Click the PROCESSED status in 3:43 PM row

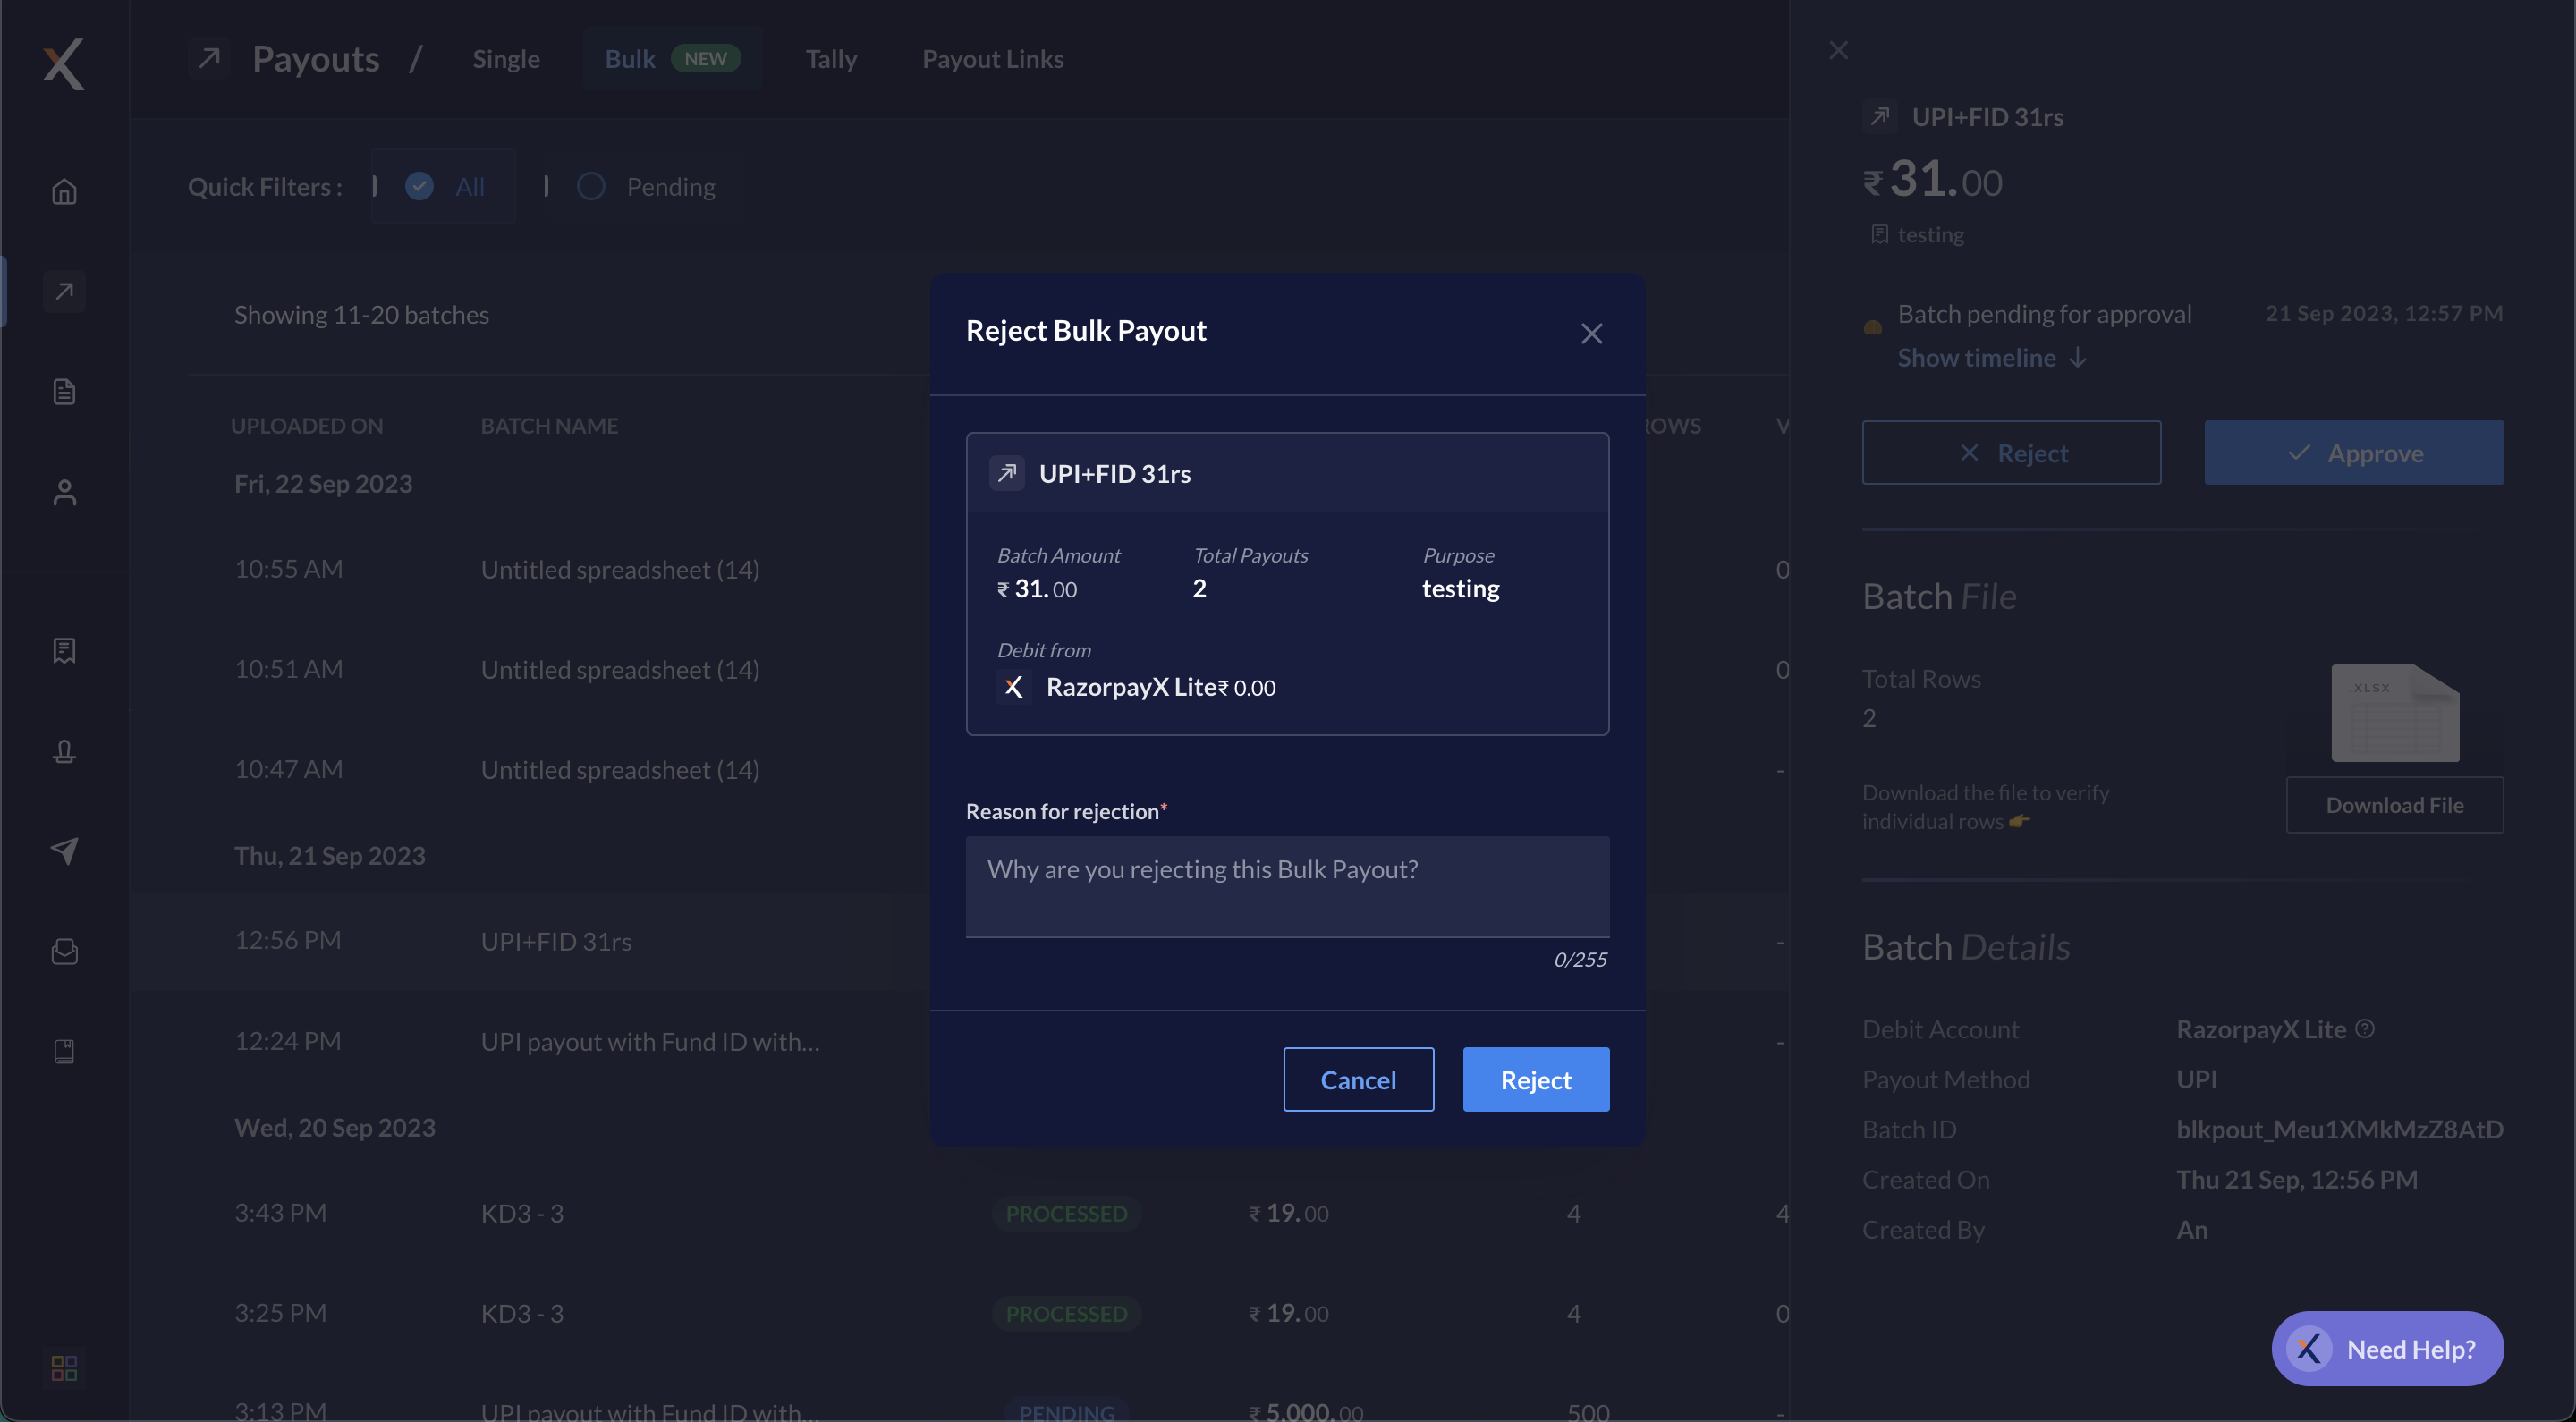click(x=1066, y=1213)
